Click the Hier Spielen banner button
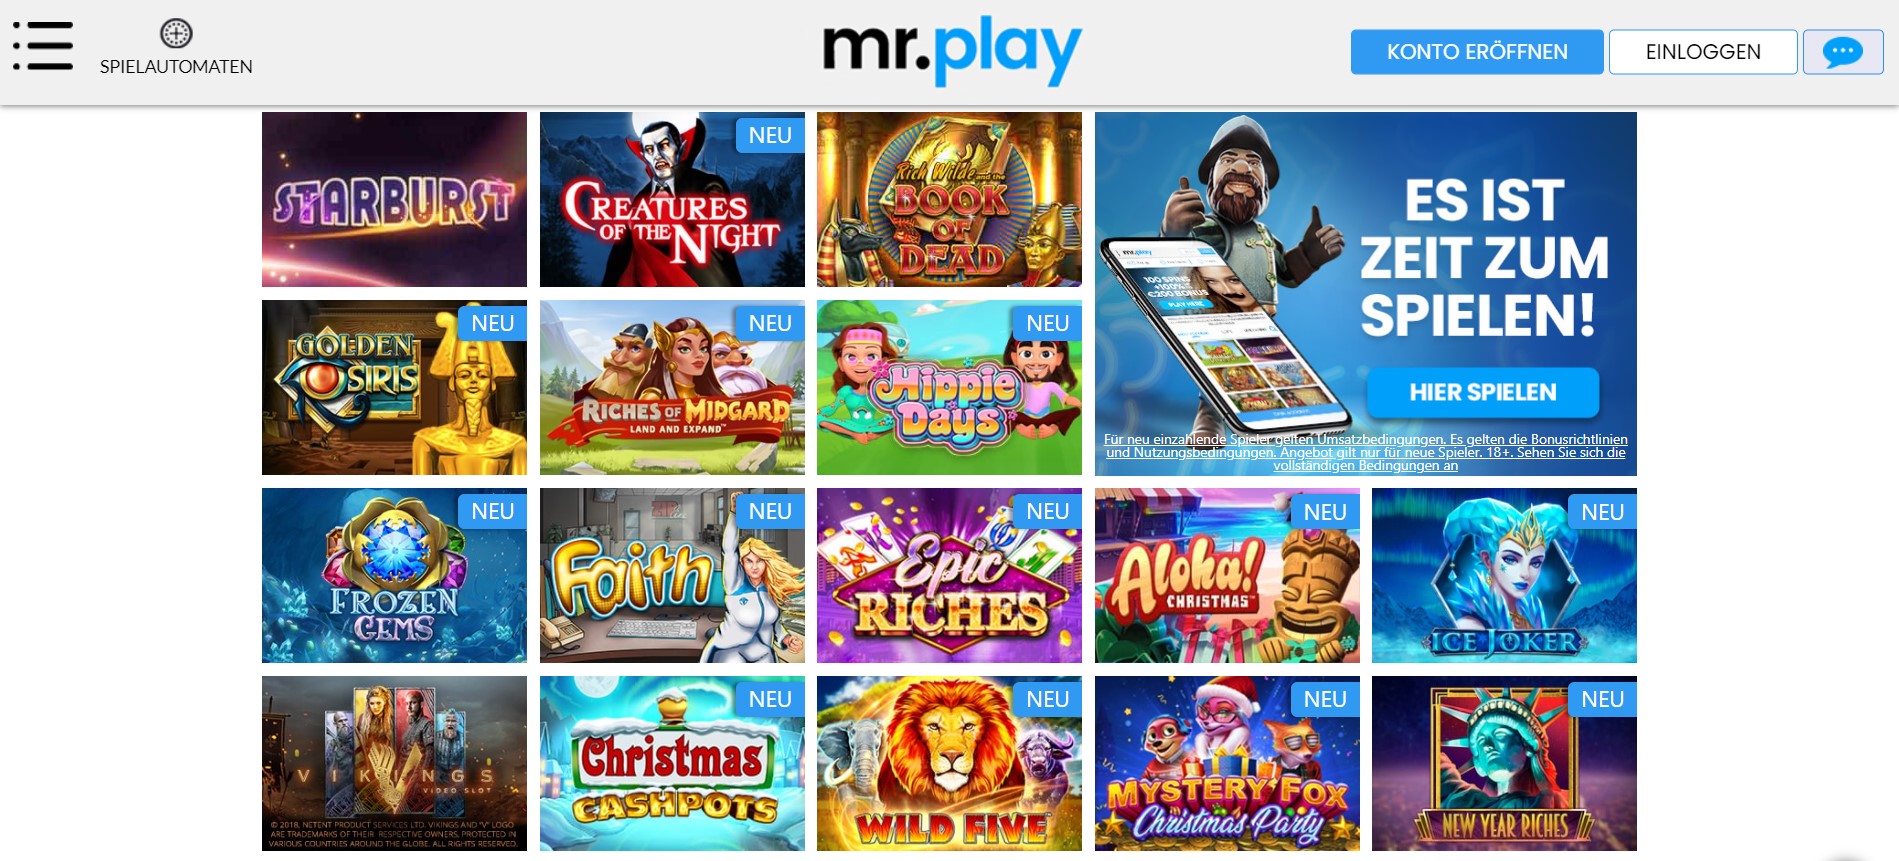This screenshot has height=861, width=1899. coord(1483,392)
